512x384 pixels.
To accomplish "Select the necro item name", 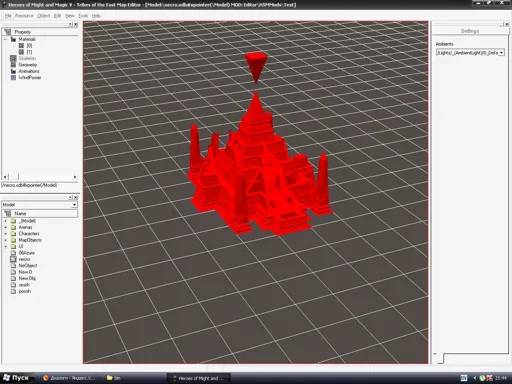I will pos(24,259).
